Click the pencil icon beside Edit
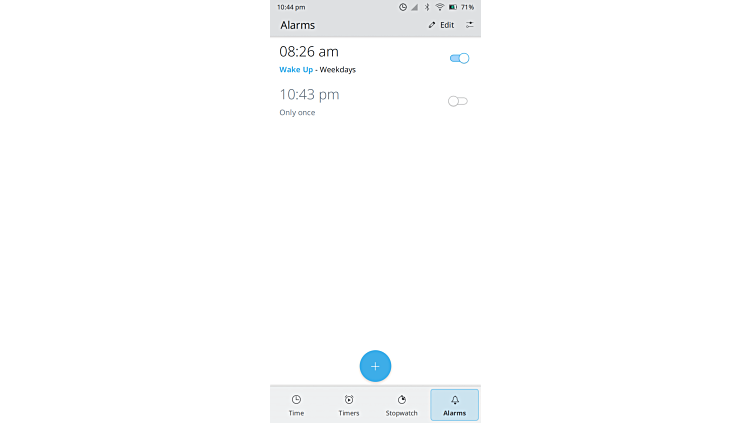752x423 pixels. pos(432,25)
